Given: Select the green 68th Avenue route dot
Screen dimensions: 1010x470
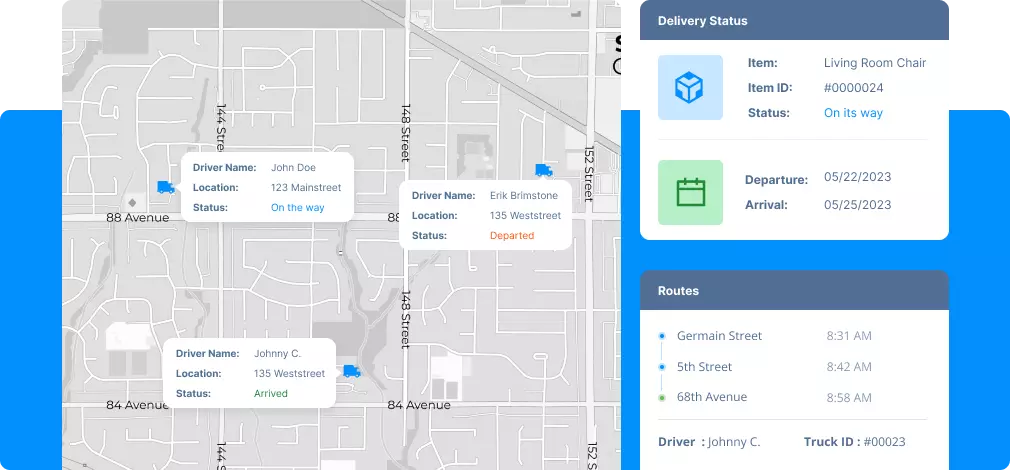Looking at the screenshot, I should pos(662,397).
